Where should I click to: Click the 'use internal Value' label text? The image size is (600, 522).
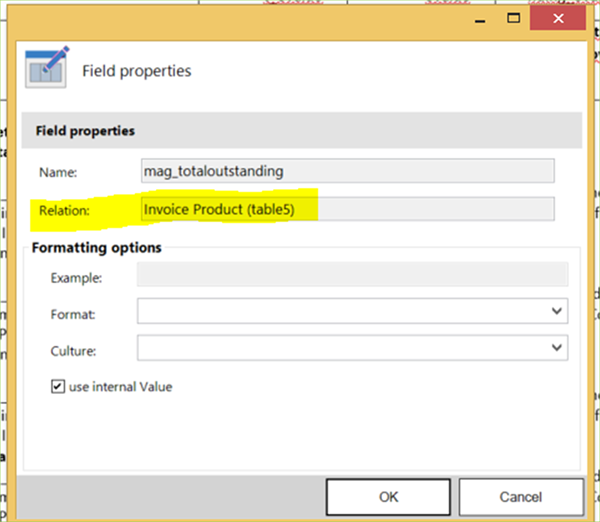point(120,386)
